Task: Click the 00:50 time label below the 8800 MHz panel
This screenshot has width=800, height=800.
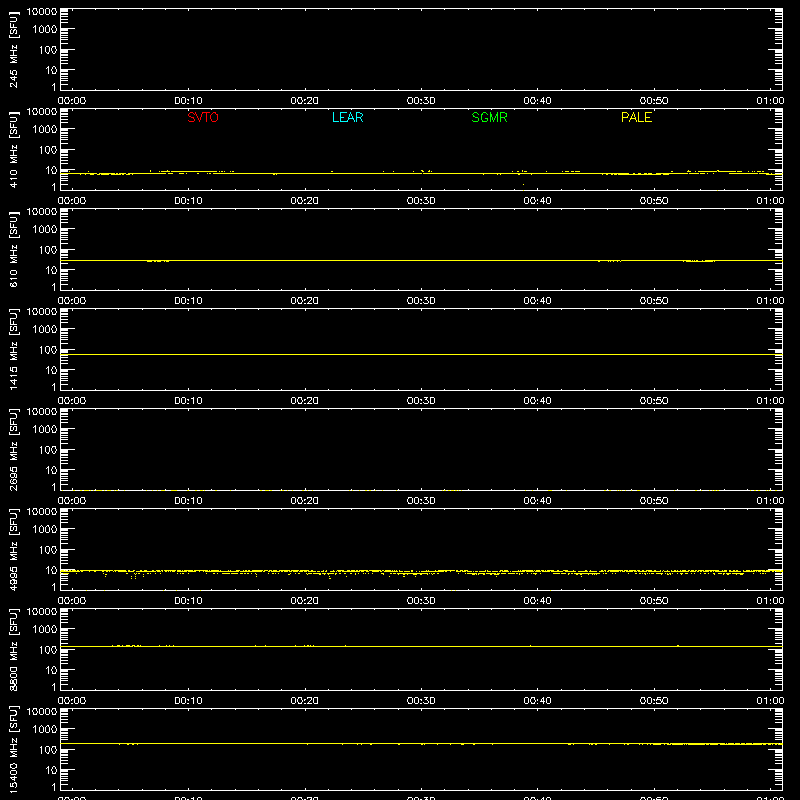Action: [x=654, y=701]
